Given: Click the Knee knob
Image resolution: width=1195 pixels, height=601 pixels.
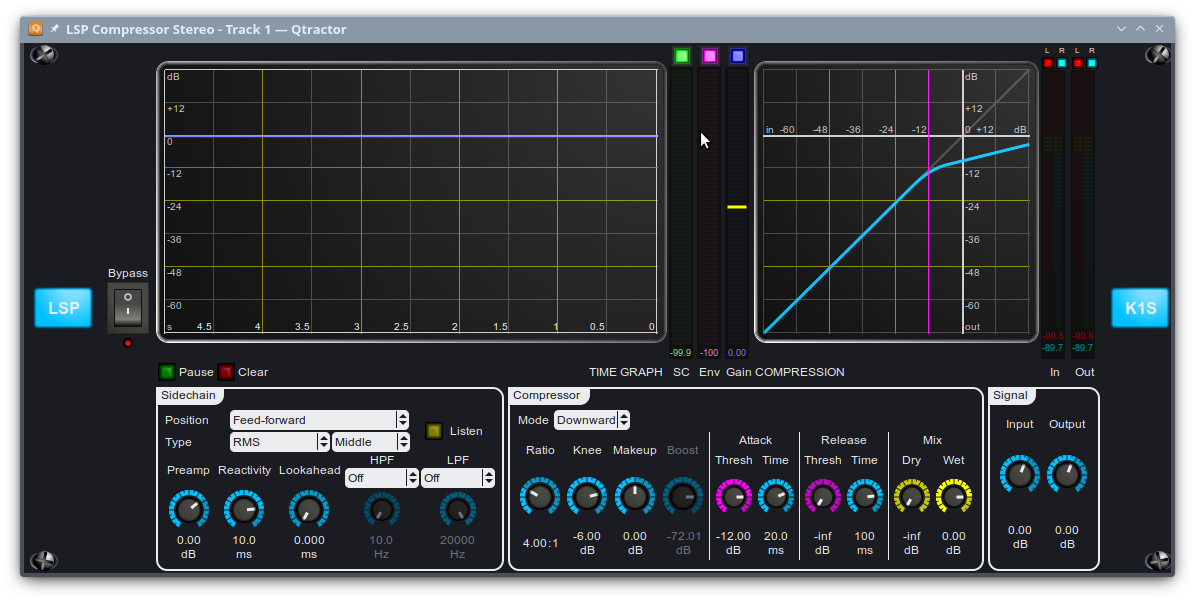Looking at the screenshot, I should (x=587, y=497).
